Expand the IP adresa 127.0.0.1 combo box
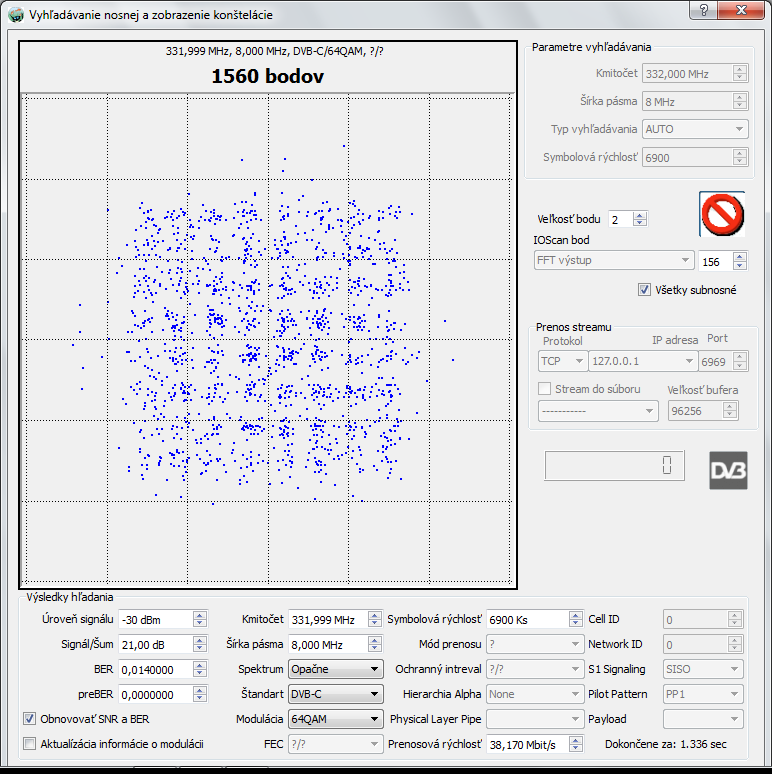Screen dimensions: 772x774 (643, 361)
